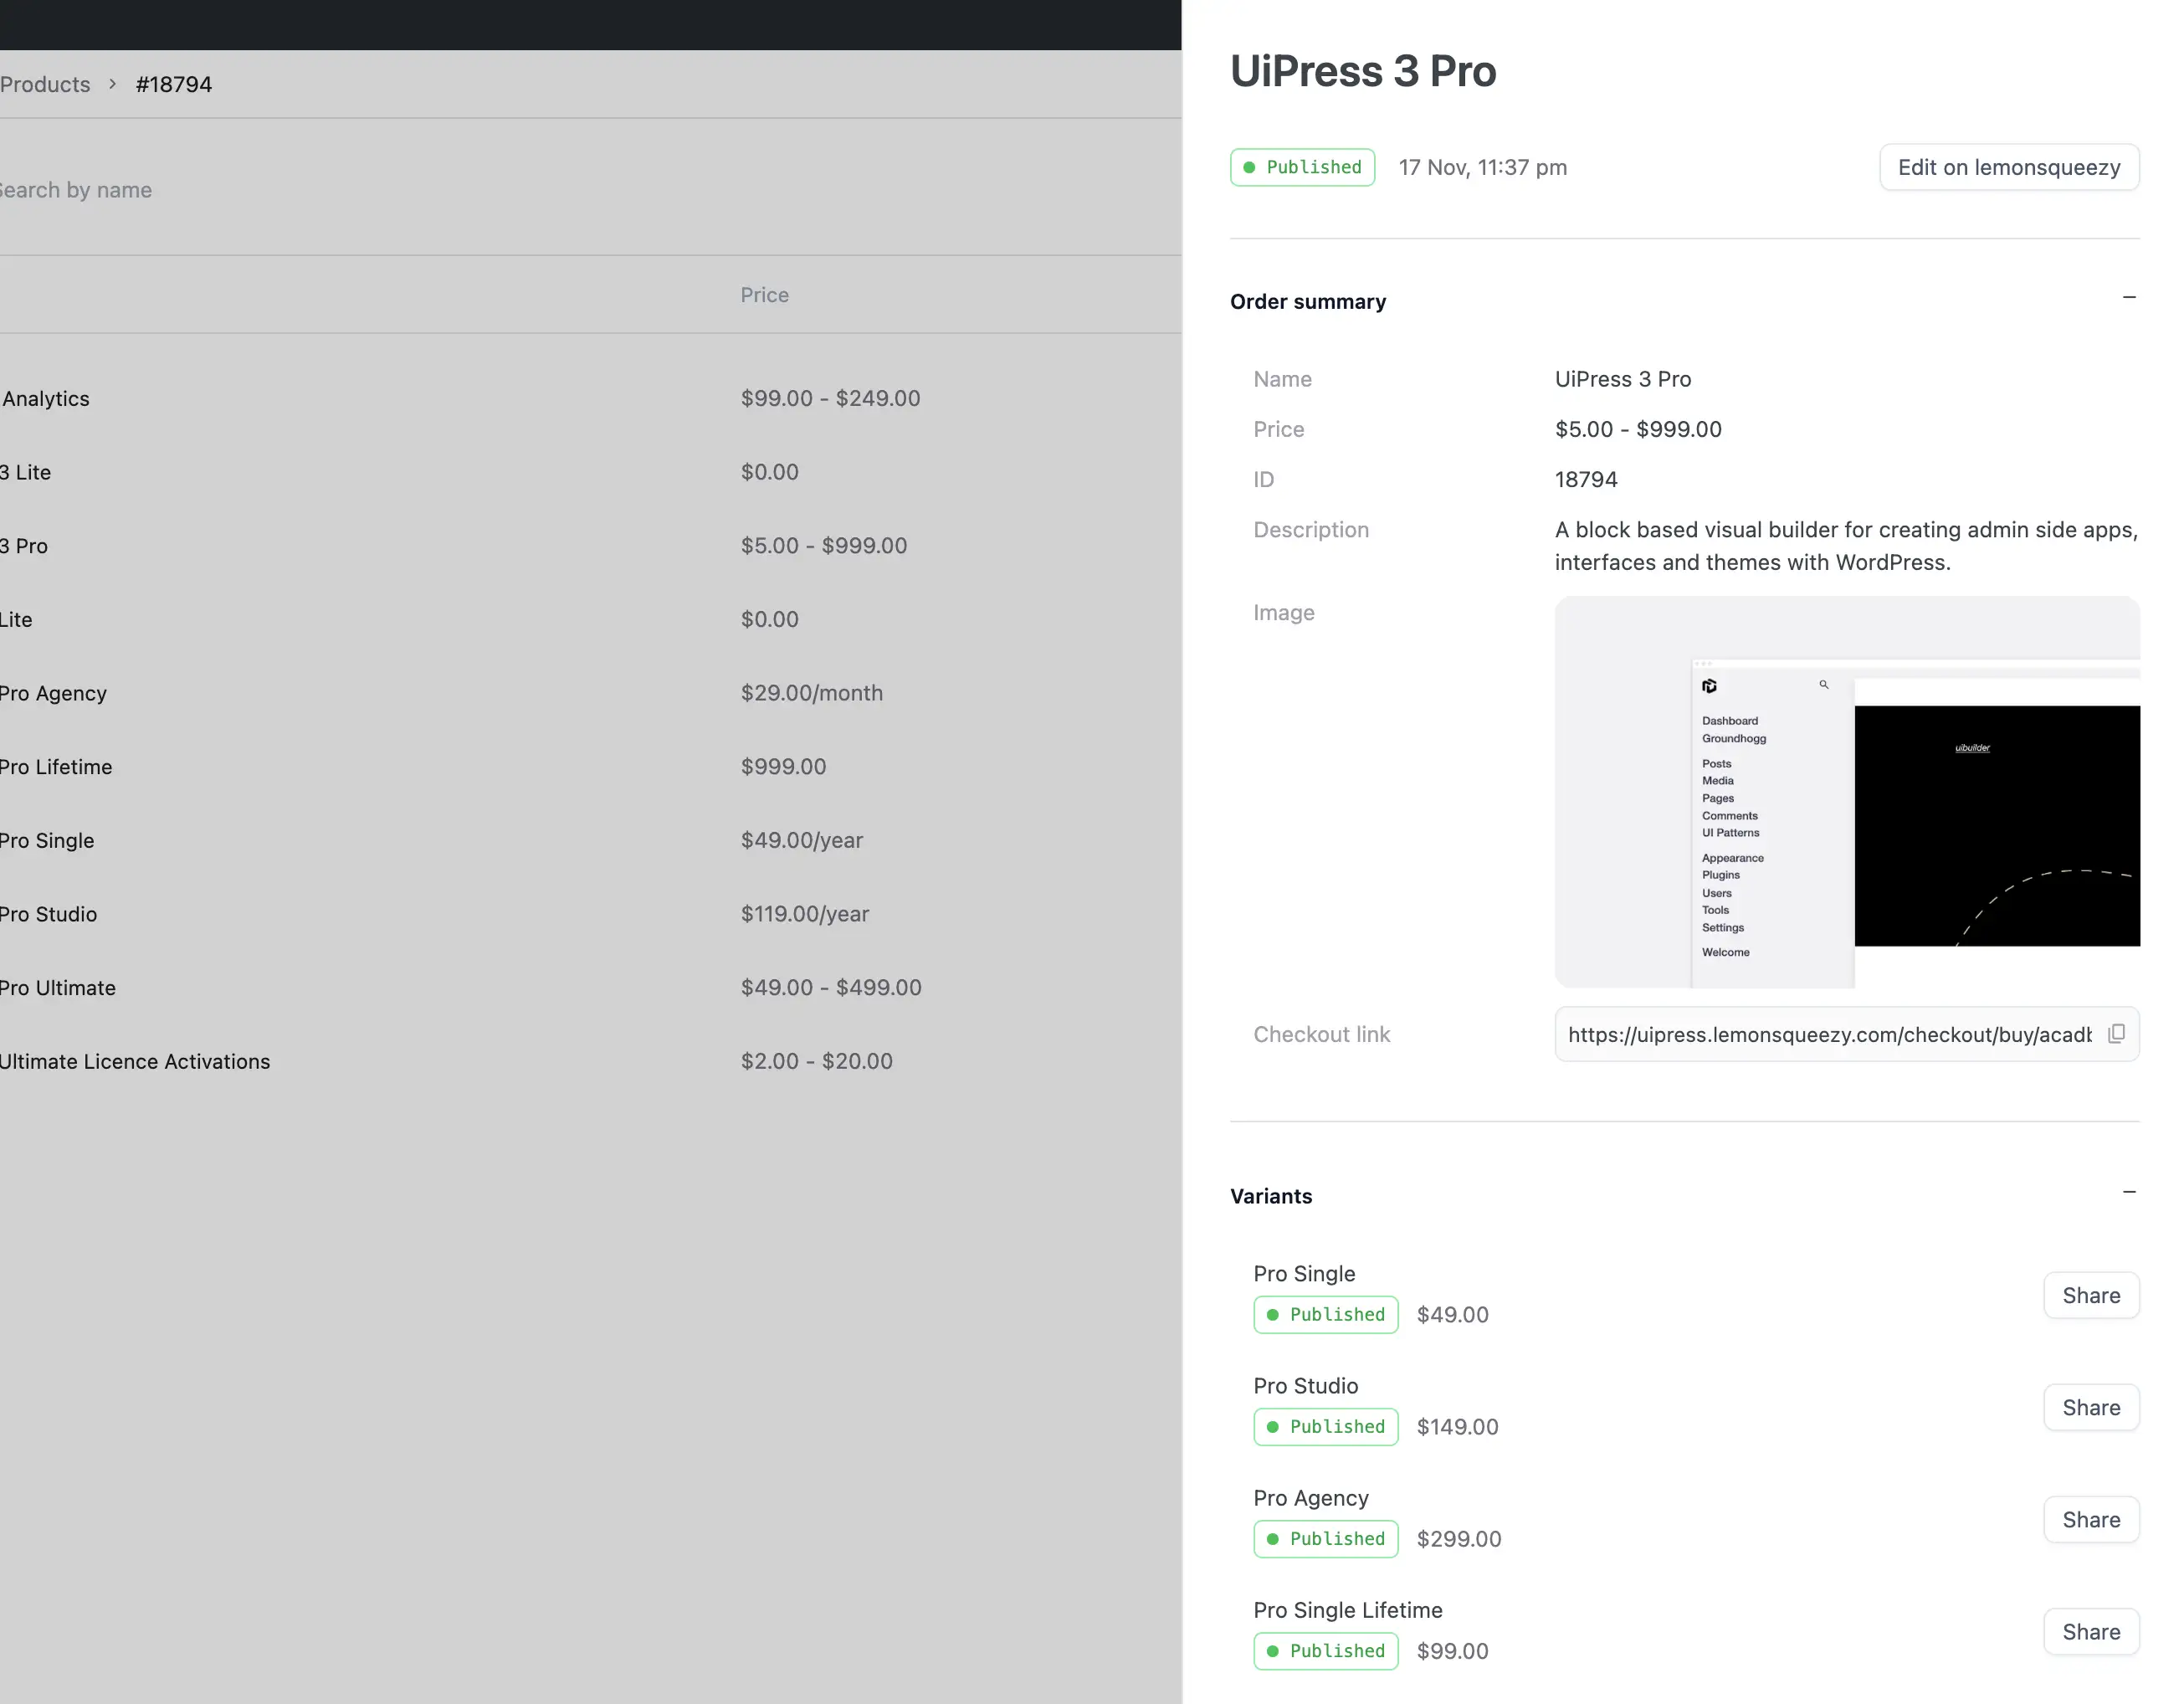Copy the checkout link to clipboard

pos(2116,1034)
